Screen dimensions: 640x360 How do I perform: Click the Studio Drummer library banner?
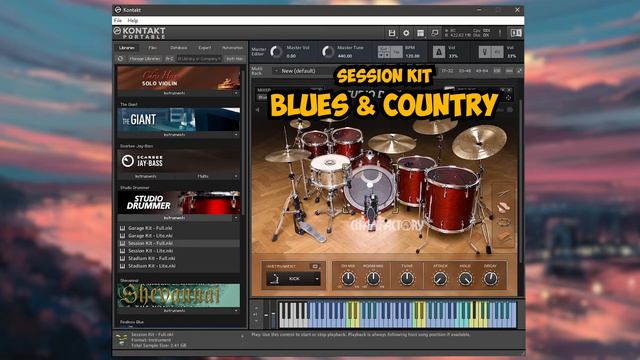coord(179,202)
